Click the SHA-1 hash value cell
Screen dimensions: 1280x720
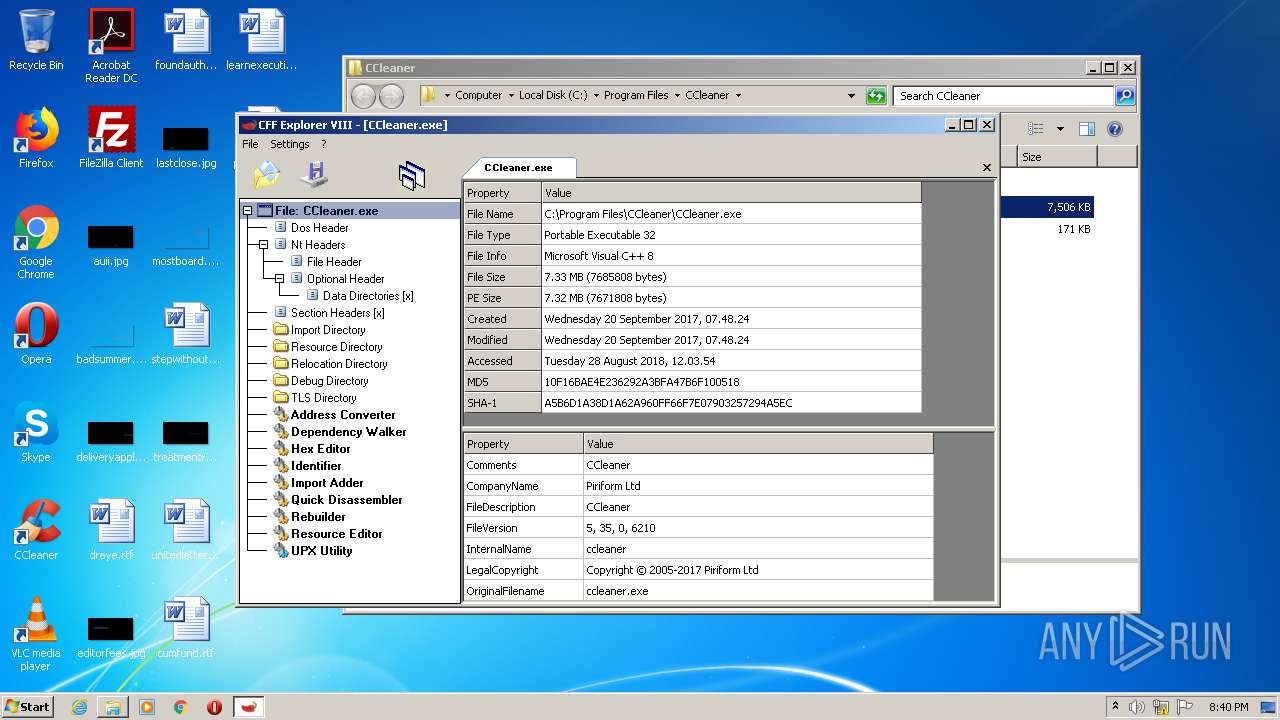click(x=731, y=403)
